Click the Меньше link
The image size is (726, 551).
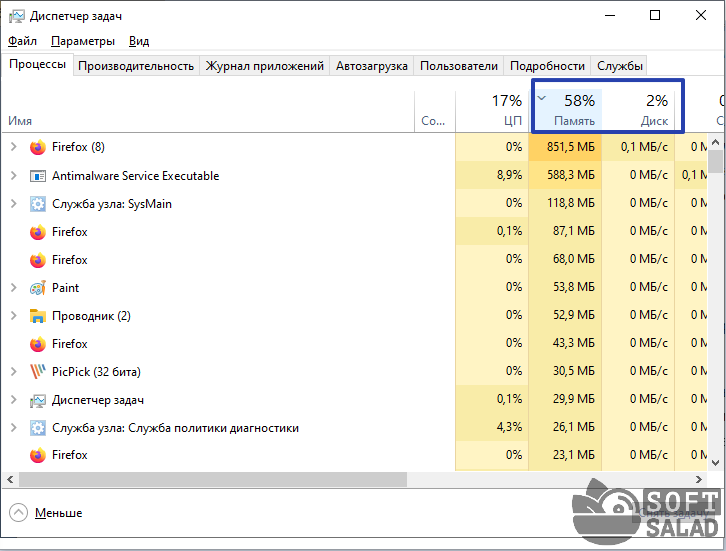tap(58, 513)
